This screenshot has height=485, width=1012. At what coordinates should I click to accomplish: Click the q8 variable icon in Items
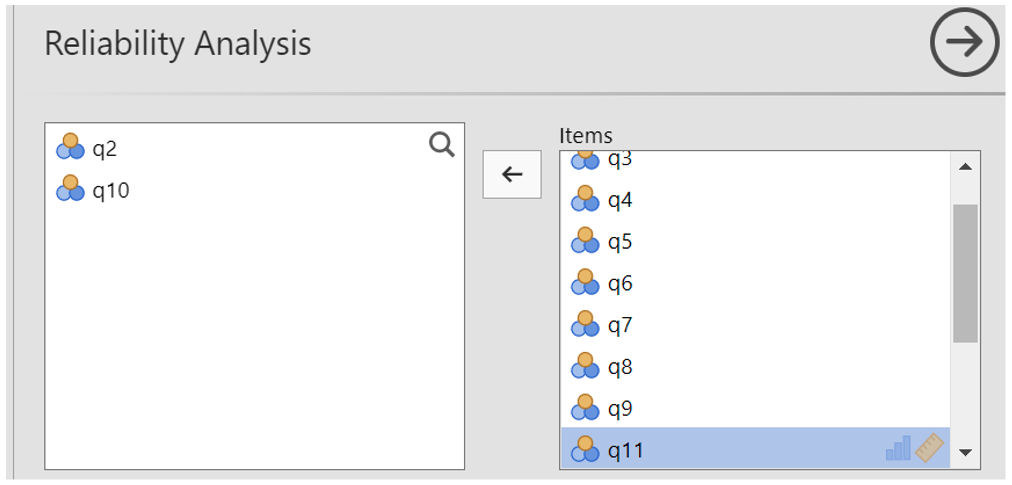coord(585,367)
